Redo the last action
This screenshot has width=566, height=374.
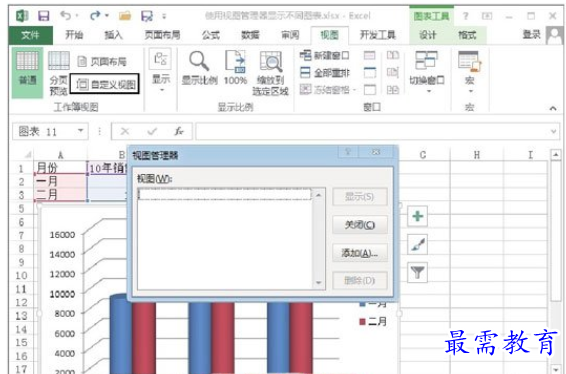pos(95,15)
